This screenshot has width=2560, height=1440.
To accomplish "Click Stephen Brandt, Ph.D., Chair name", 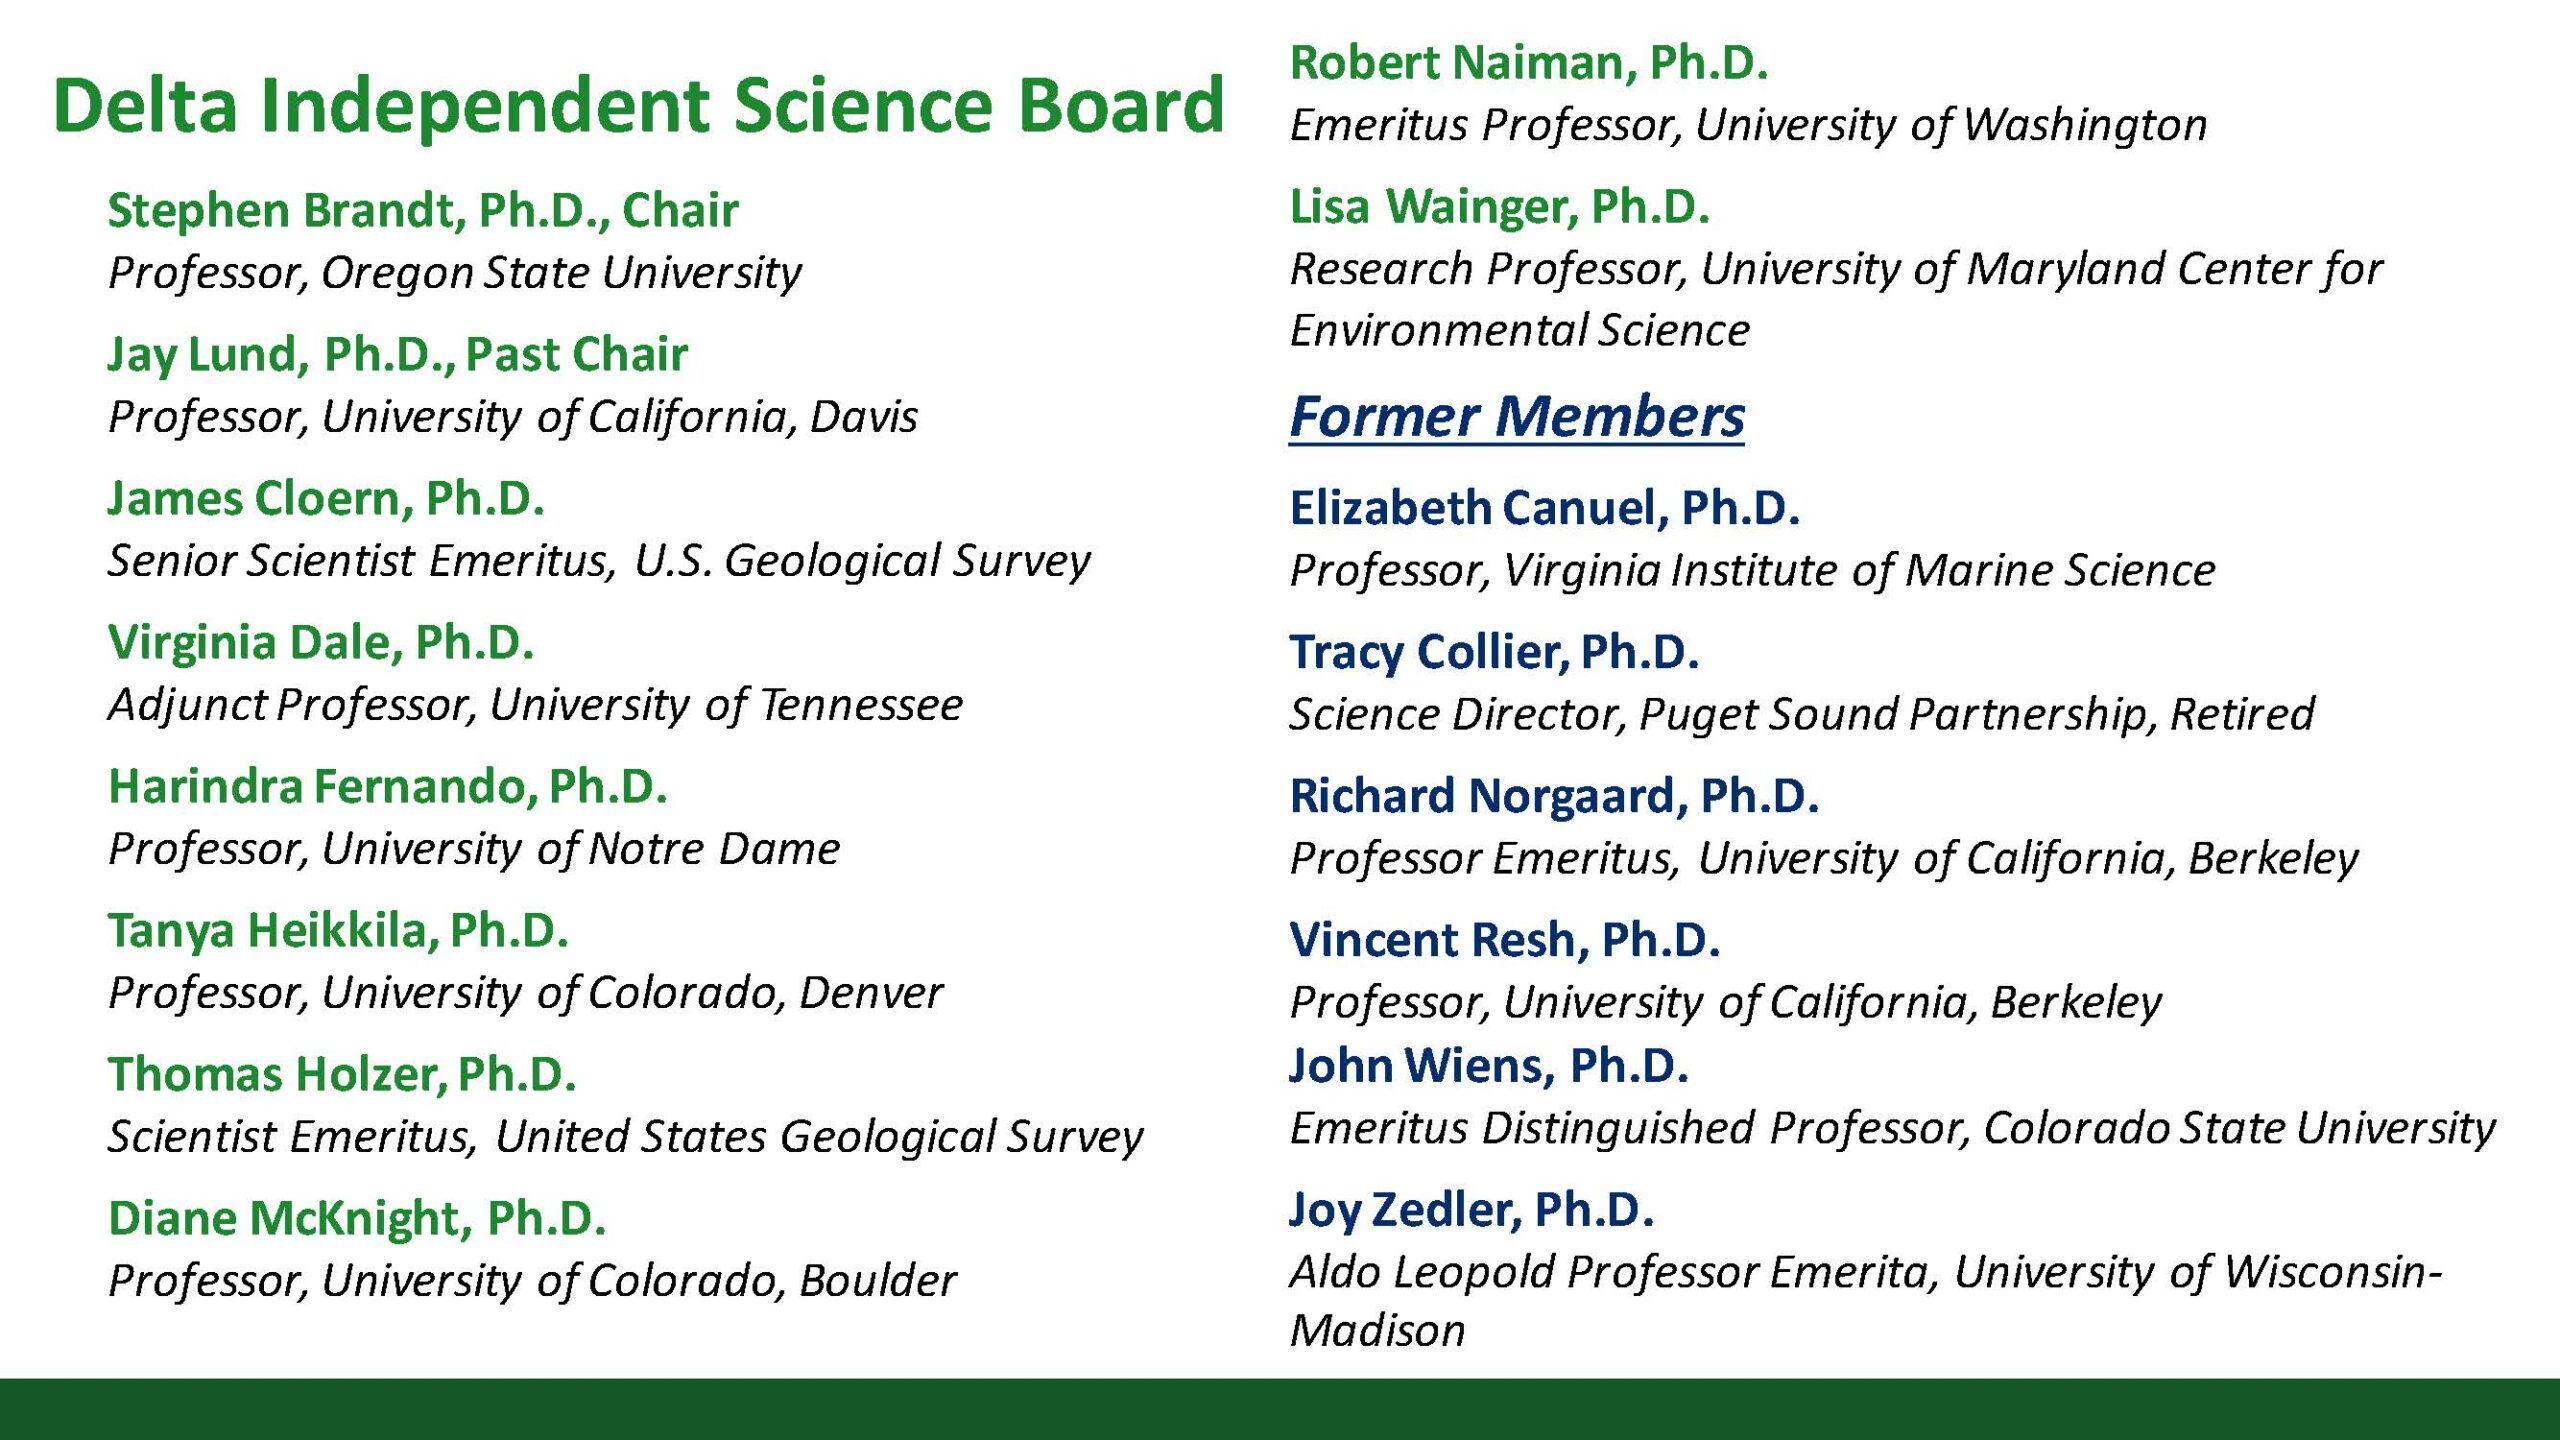I will pos(423,211).
